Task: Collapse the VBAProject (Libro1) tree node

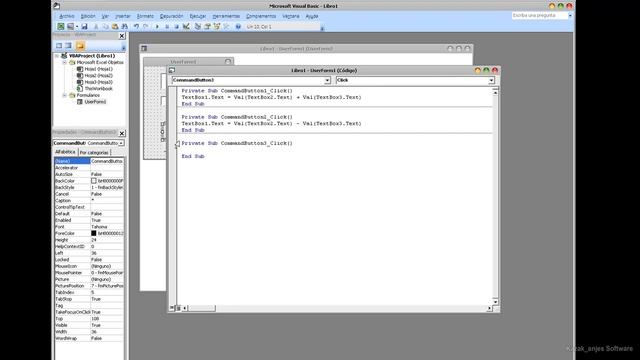Action: click(x=57, y=56)
